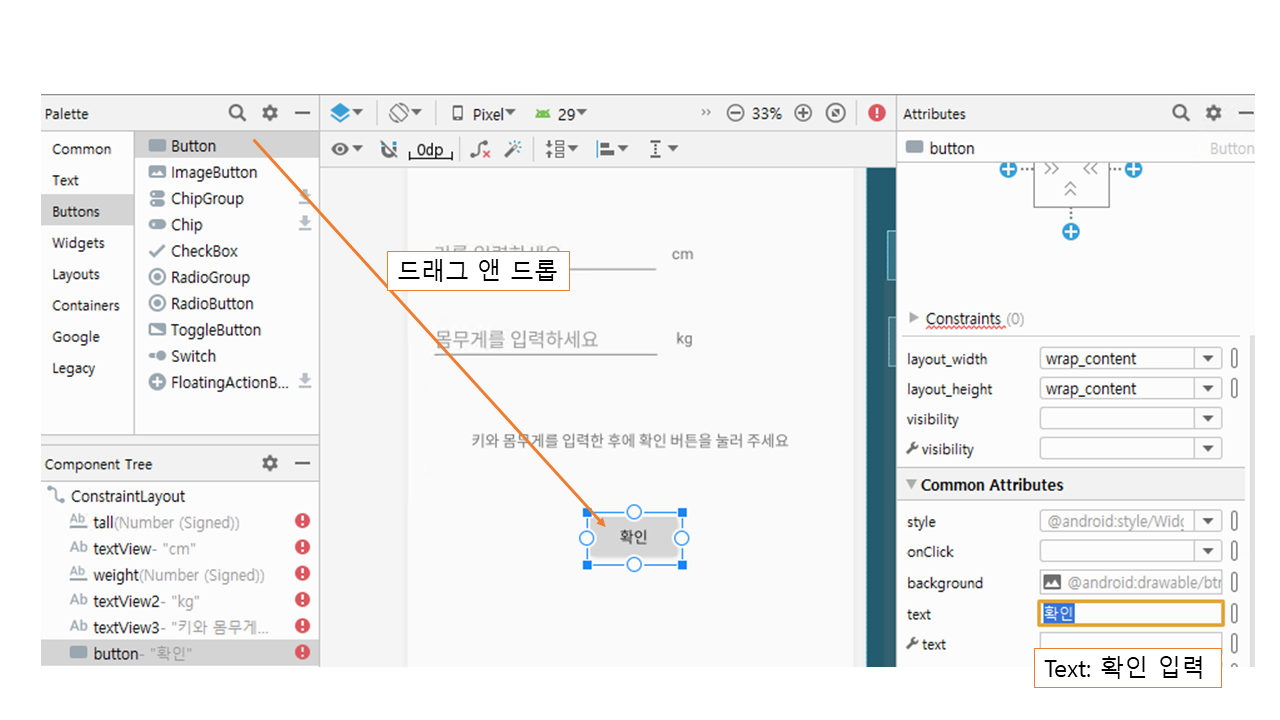Expand the Constraints section
This screenshot has height=720, width=1280.
[914, 318]
